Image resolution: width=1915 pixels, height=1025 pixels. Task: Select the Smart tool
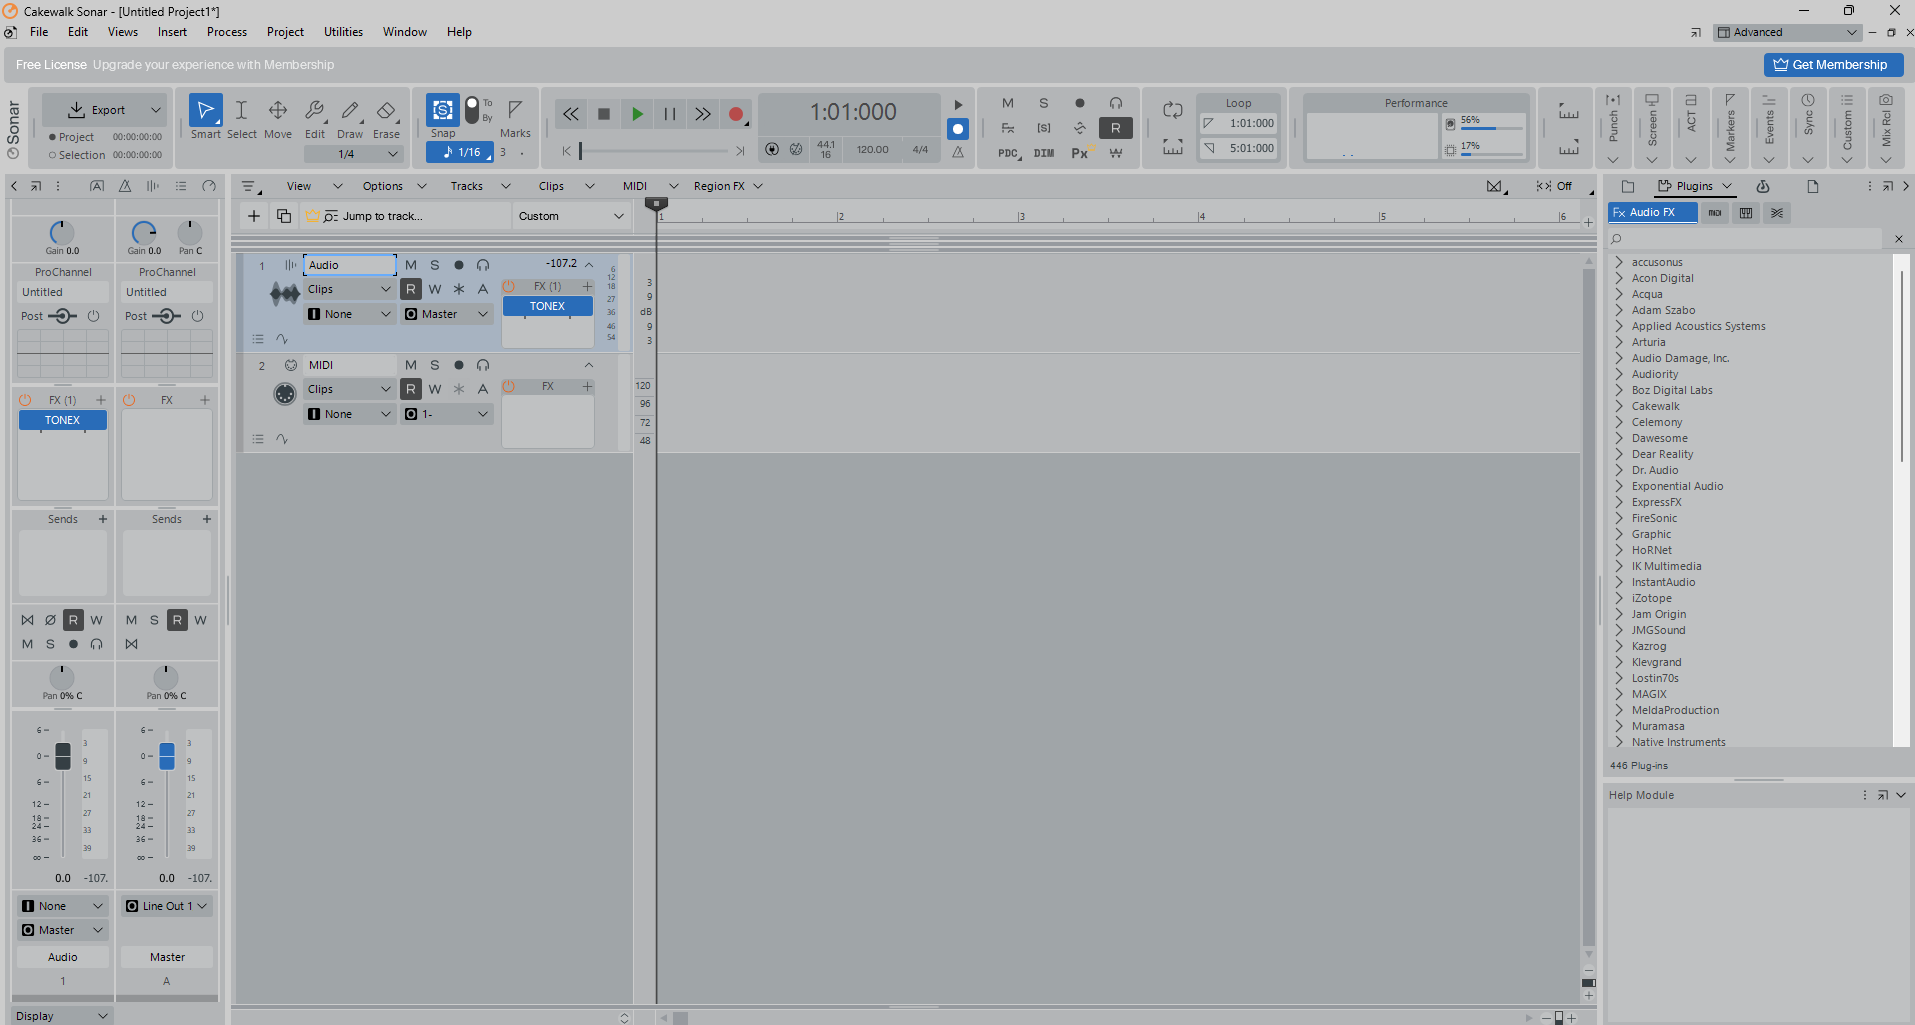pyautogui.click(x=205, y=117)
